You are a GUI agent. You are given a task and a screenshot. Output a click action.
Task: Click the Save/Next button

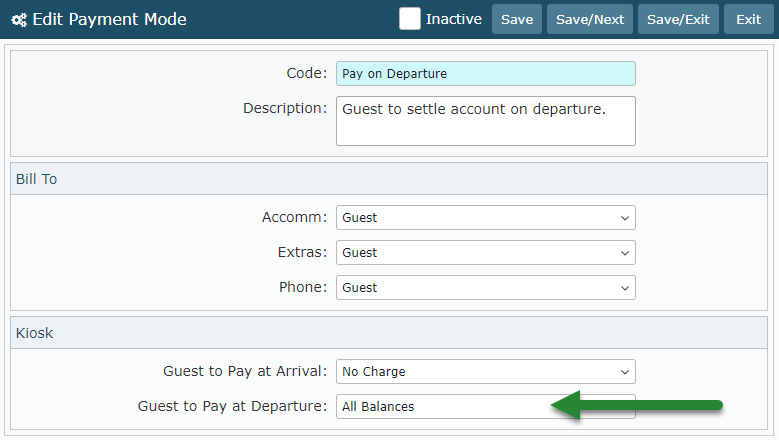coord(589,19)
